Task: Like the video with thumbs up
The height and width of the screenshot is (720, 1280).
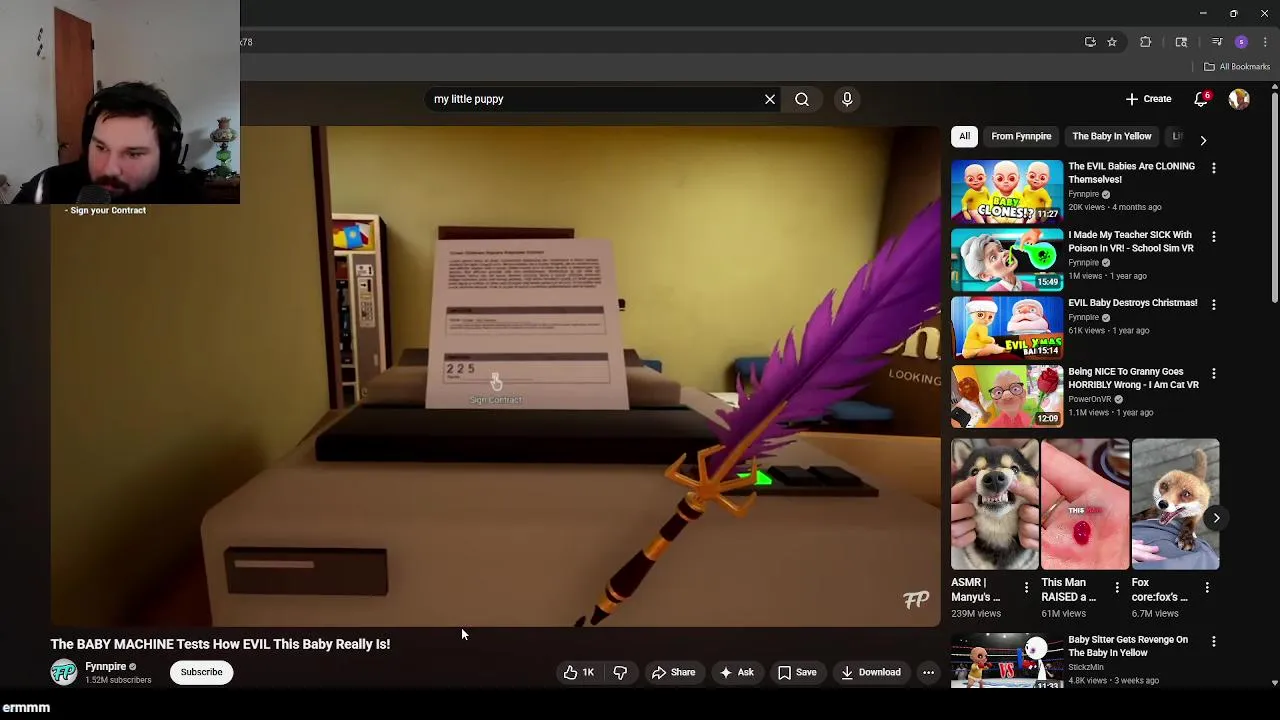Action: (579, 672)
